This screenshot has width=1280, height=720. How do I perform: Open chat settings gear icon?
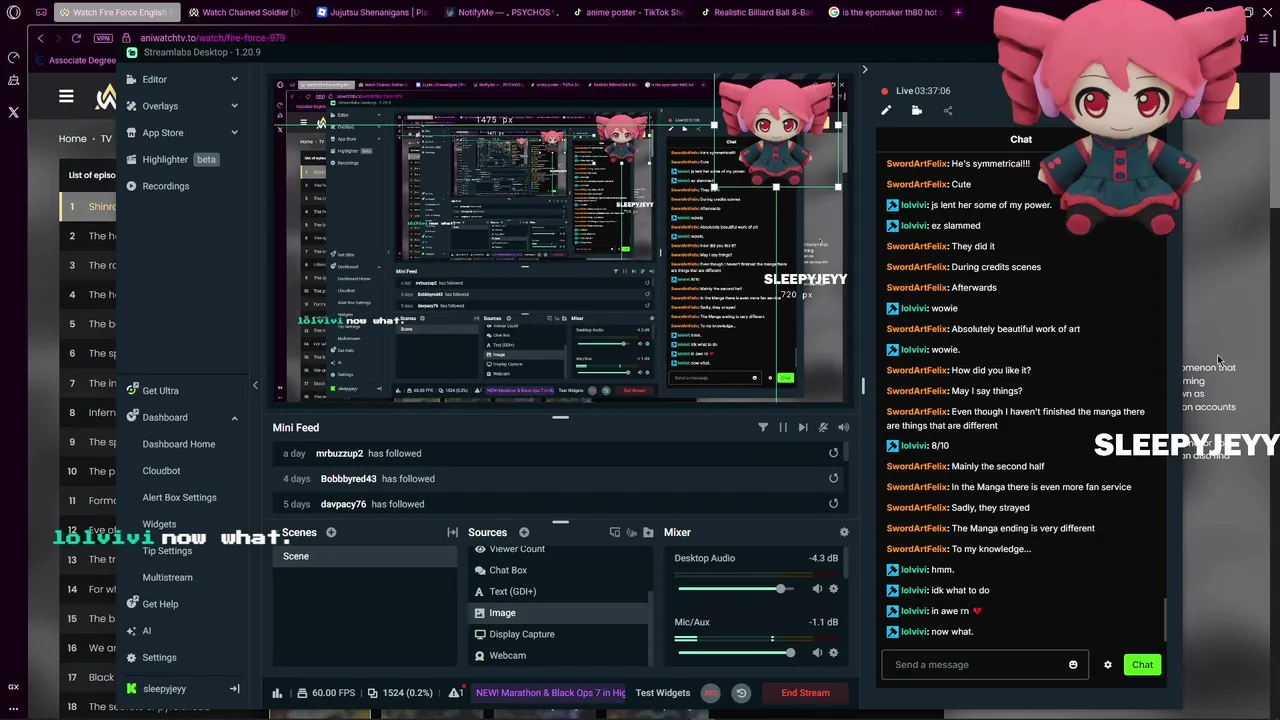(1108, 665)
